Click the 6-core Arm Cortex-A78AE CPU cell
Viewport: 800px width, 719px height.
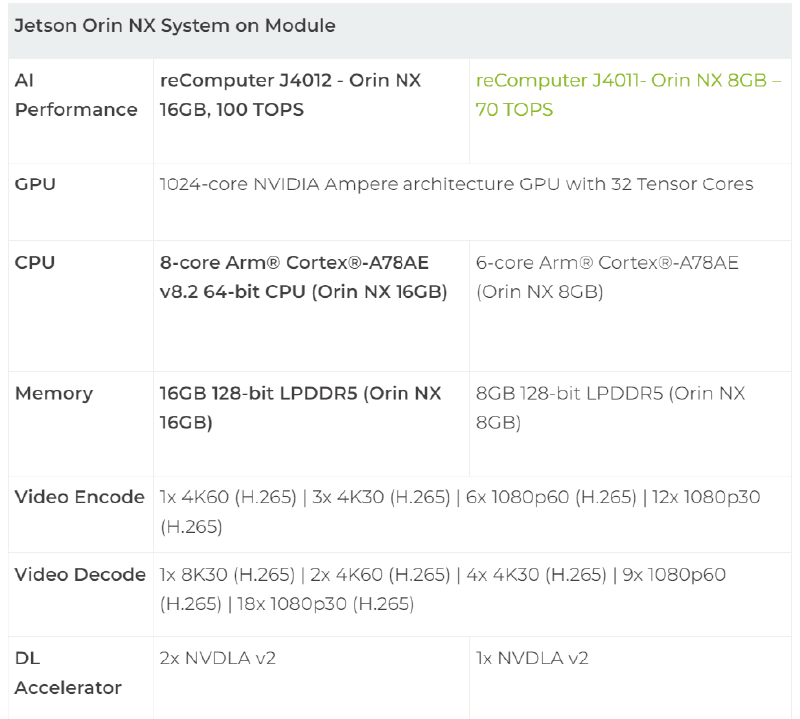click(x=607, y=277)
